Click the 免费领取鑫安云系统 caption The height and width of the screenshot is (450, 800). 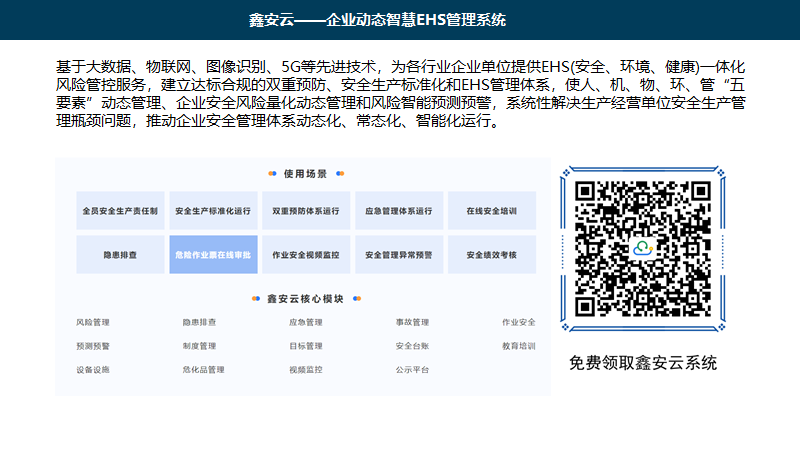point(643,363)
